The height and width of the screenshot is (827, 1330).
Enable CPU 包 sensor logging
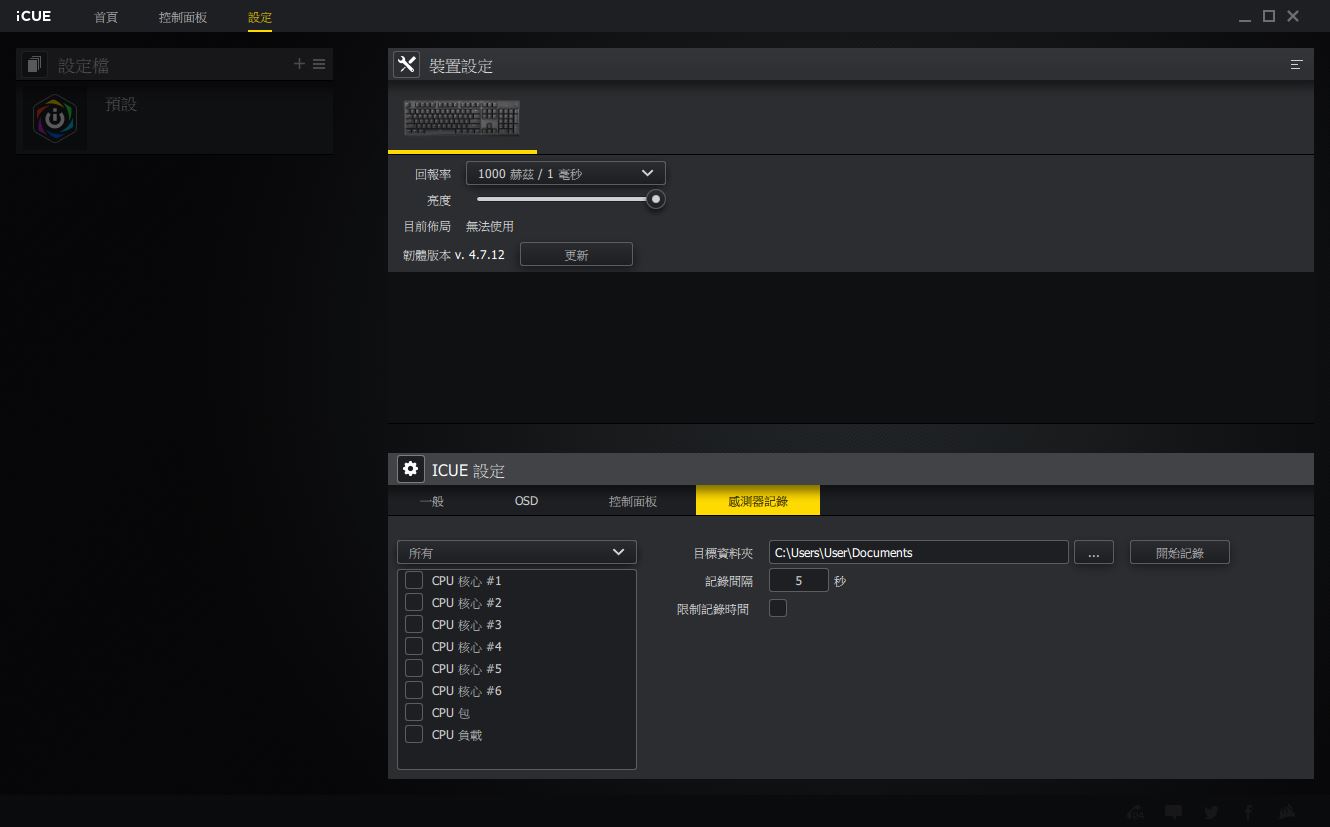(x=414, y=713)
